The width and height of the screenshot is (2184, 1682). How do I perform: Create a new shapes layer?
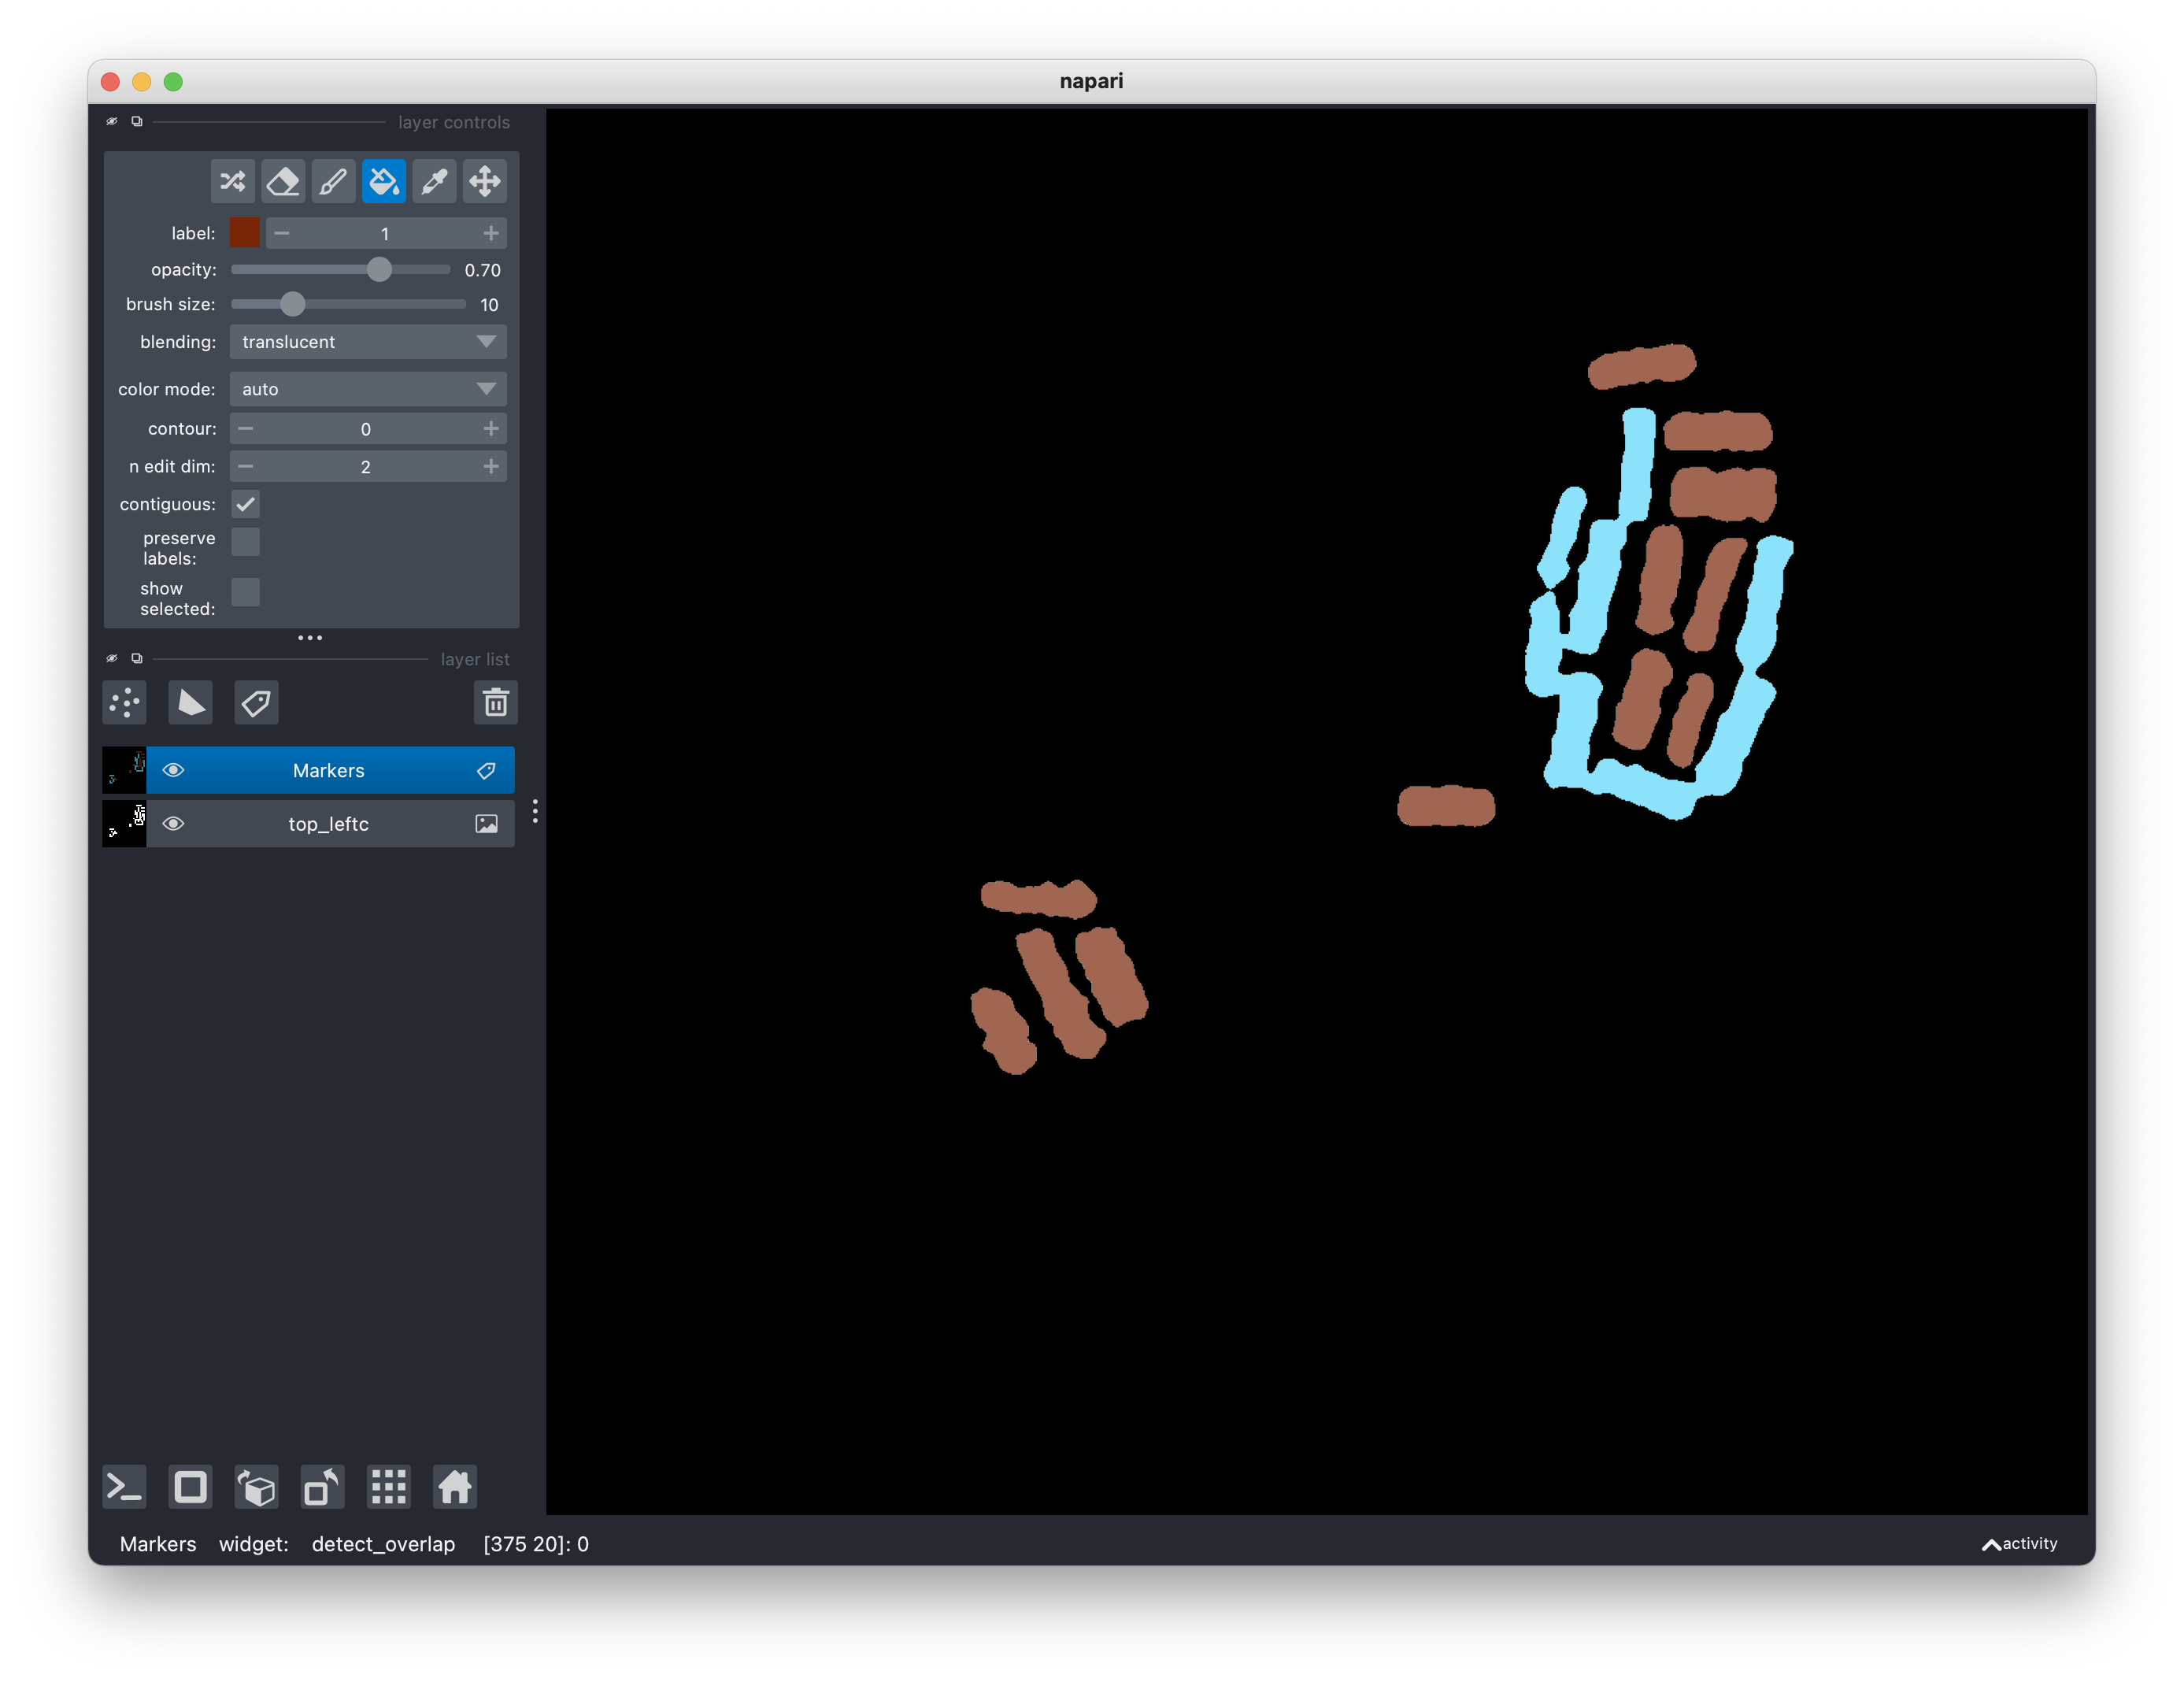tap(190, 703)
